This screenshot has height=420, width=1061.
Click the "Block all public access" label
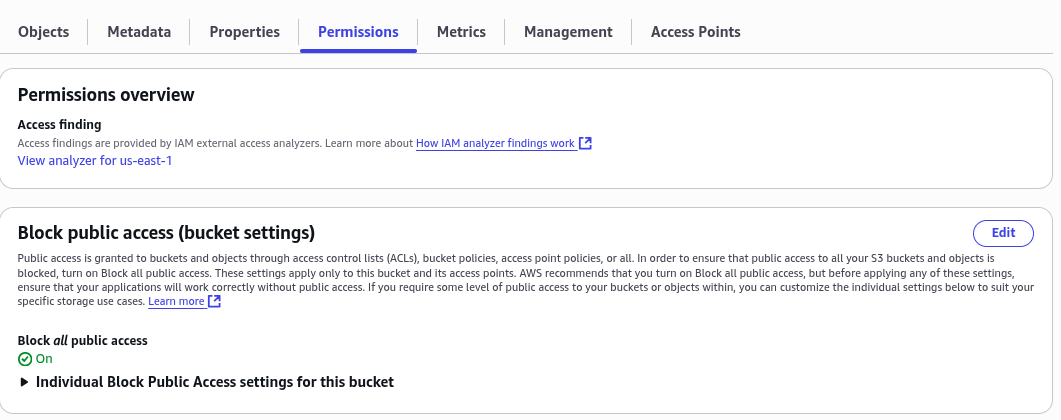click(x=82, y=341)
